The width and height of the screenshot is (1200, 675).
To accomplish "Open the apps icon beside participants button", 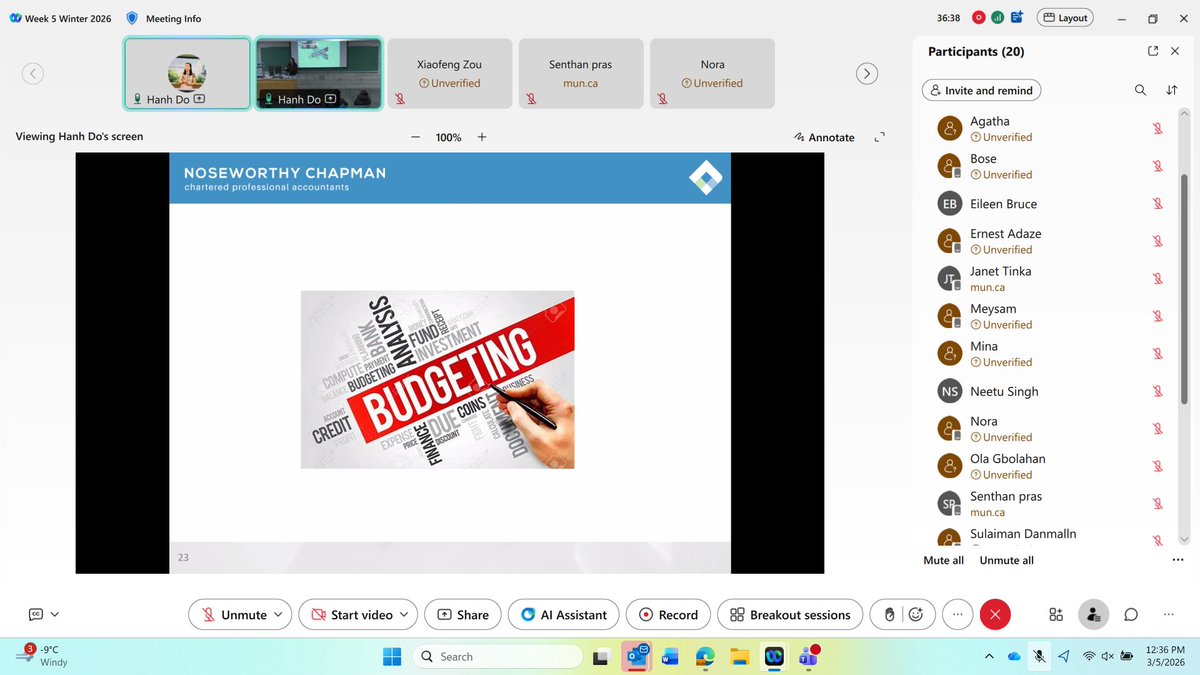I will pos(1056,615).
